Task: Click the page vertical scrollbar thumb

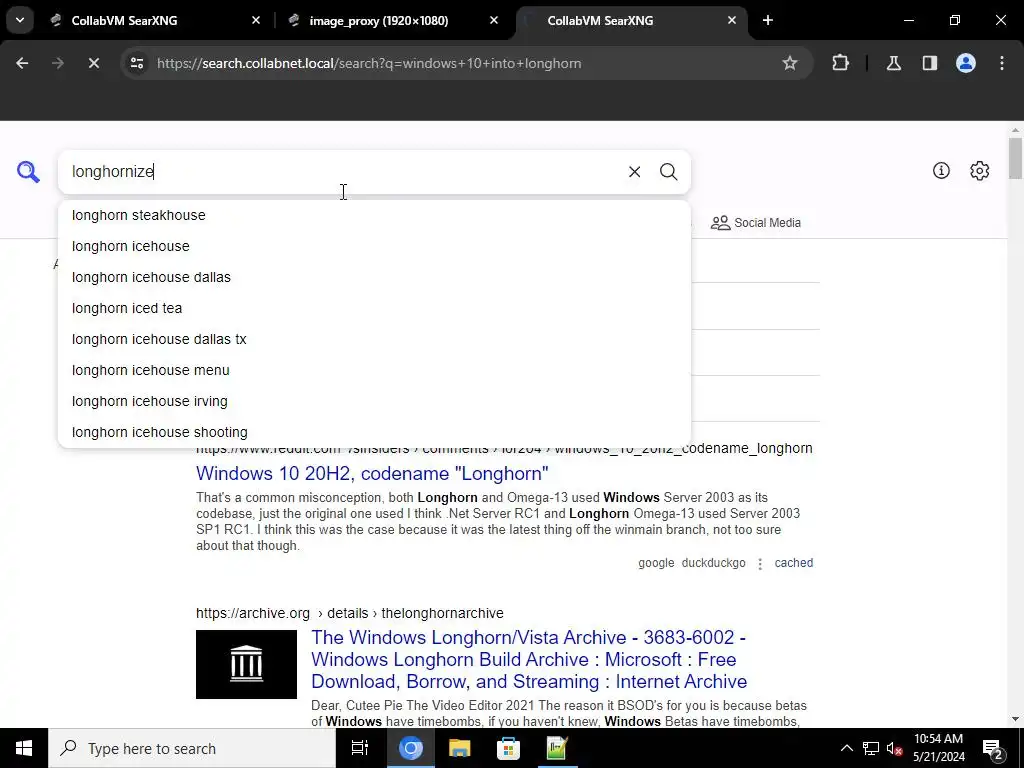Action: pos(1015,158)
